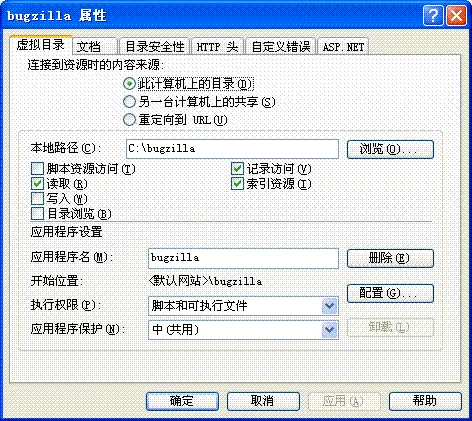472x421 pixels.
Task: Go to the ASP.NET tab
Action: coord(343,47)
